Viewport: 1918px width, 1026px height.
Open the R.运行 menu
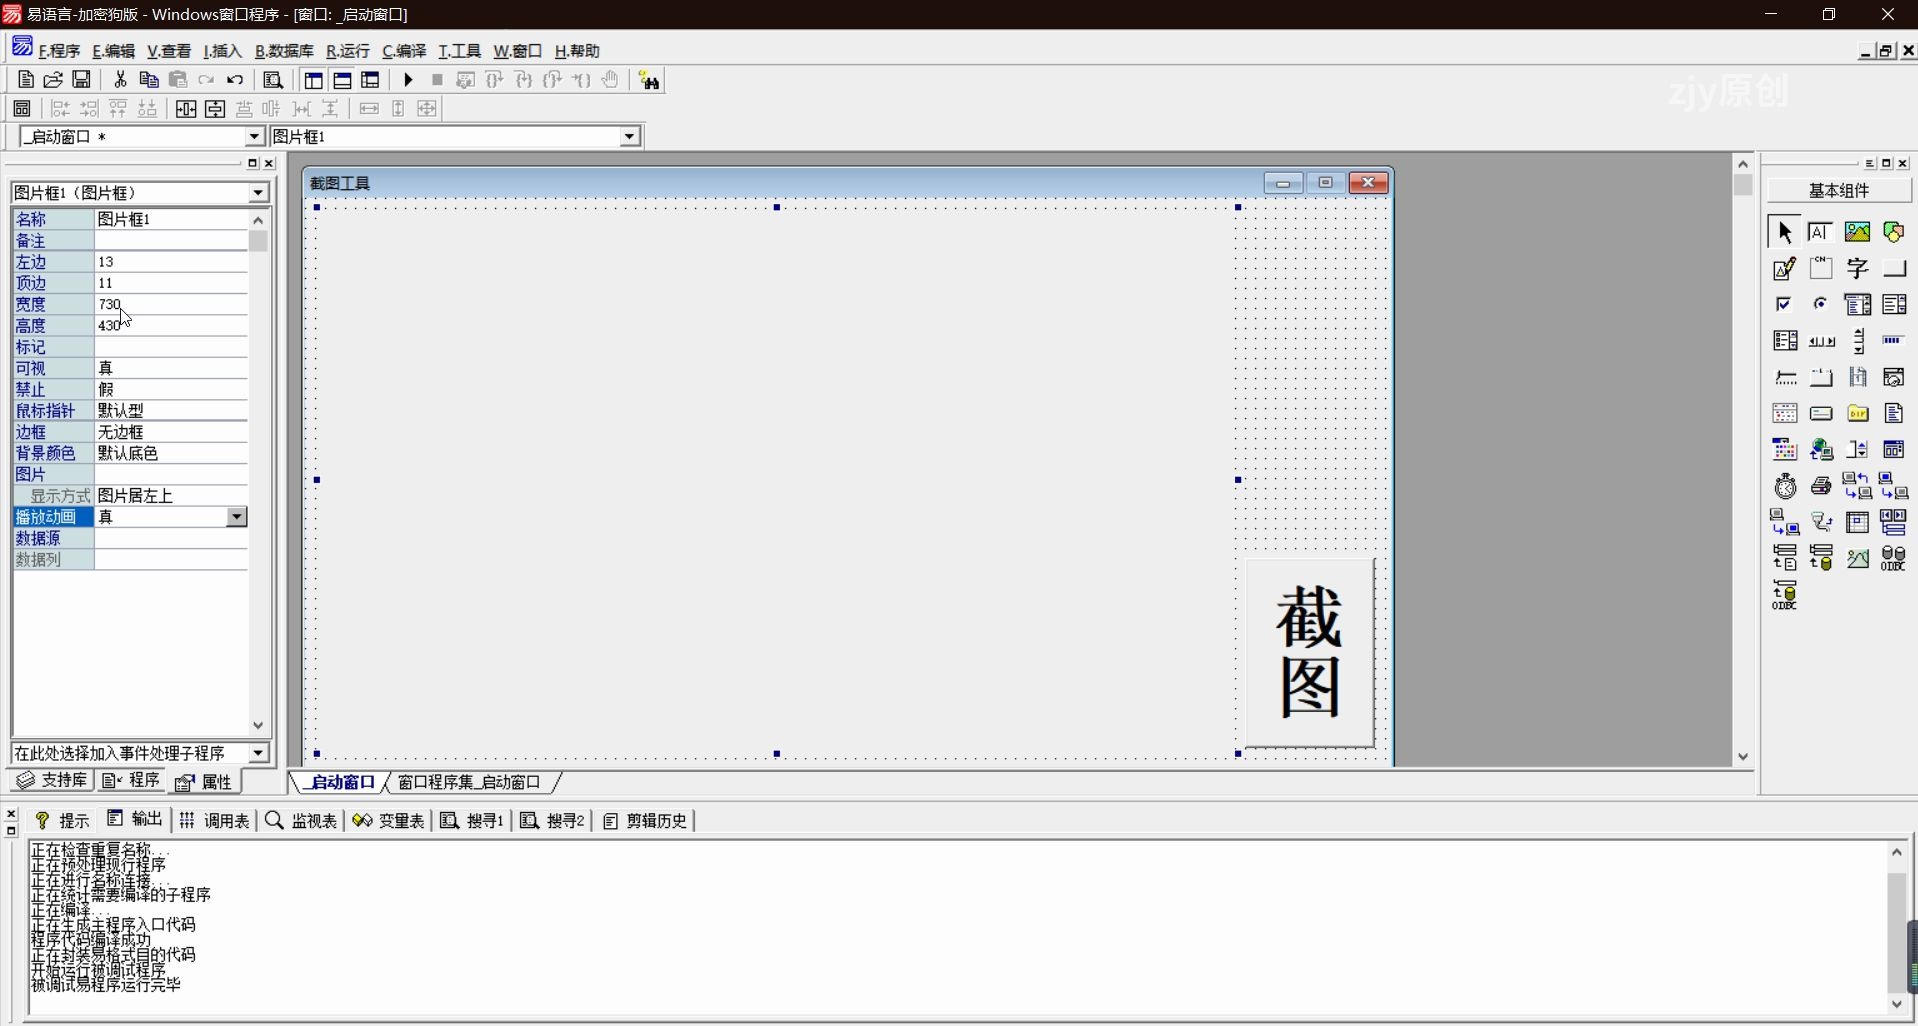(x=348, y=51)
